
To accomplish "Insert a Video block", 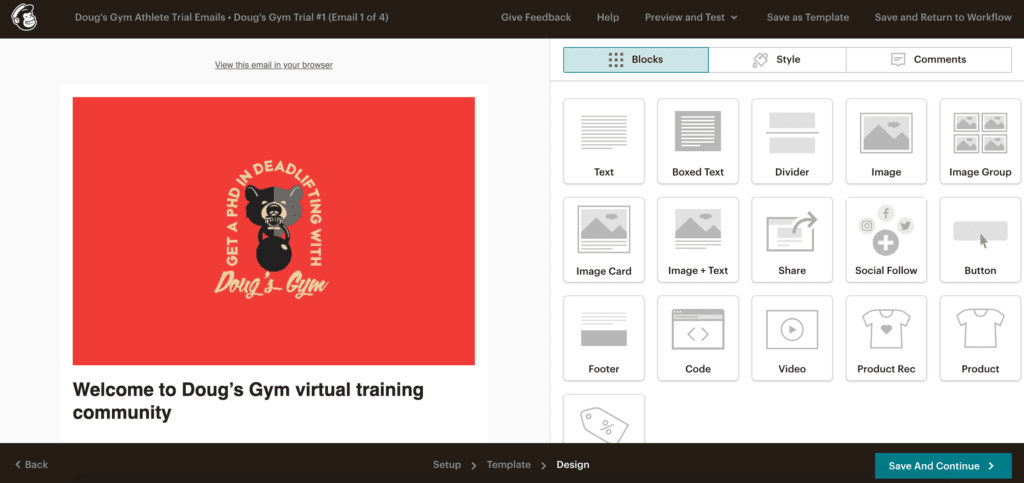I will click(x=792, y=338).
